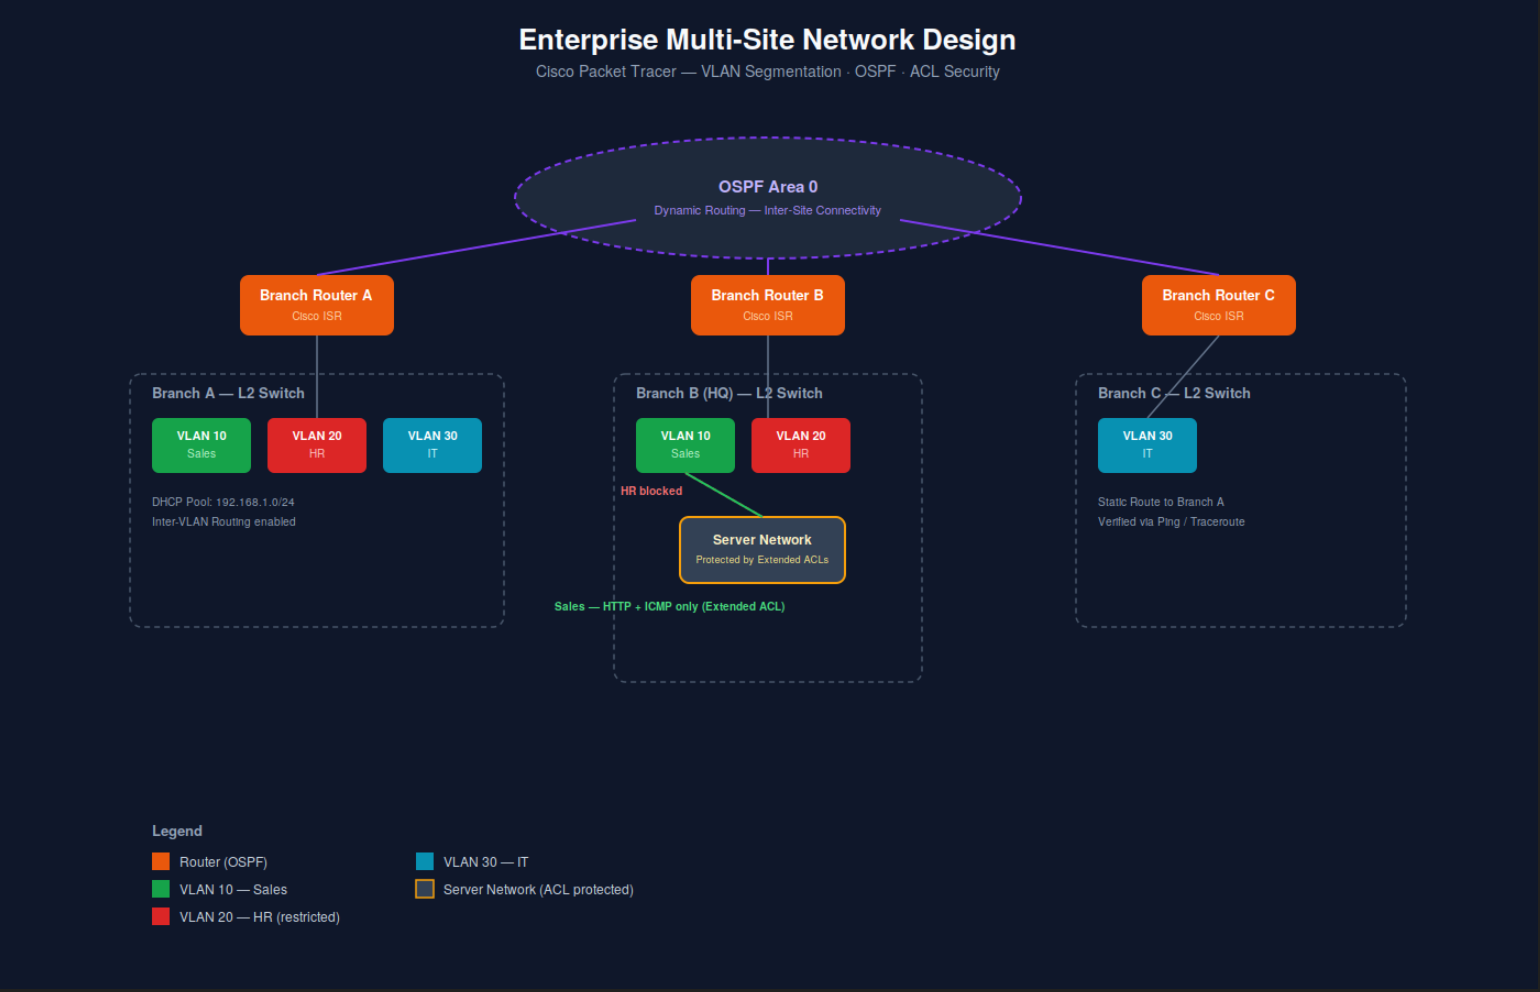
Task: Click 'Router (OSPF)' legend text
Action: (x=223, y=862)
